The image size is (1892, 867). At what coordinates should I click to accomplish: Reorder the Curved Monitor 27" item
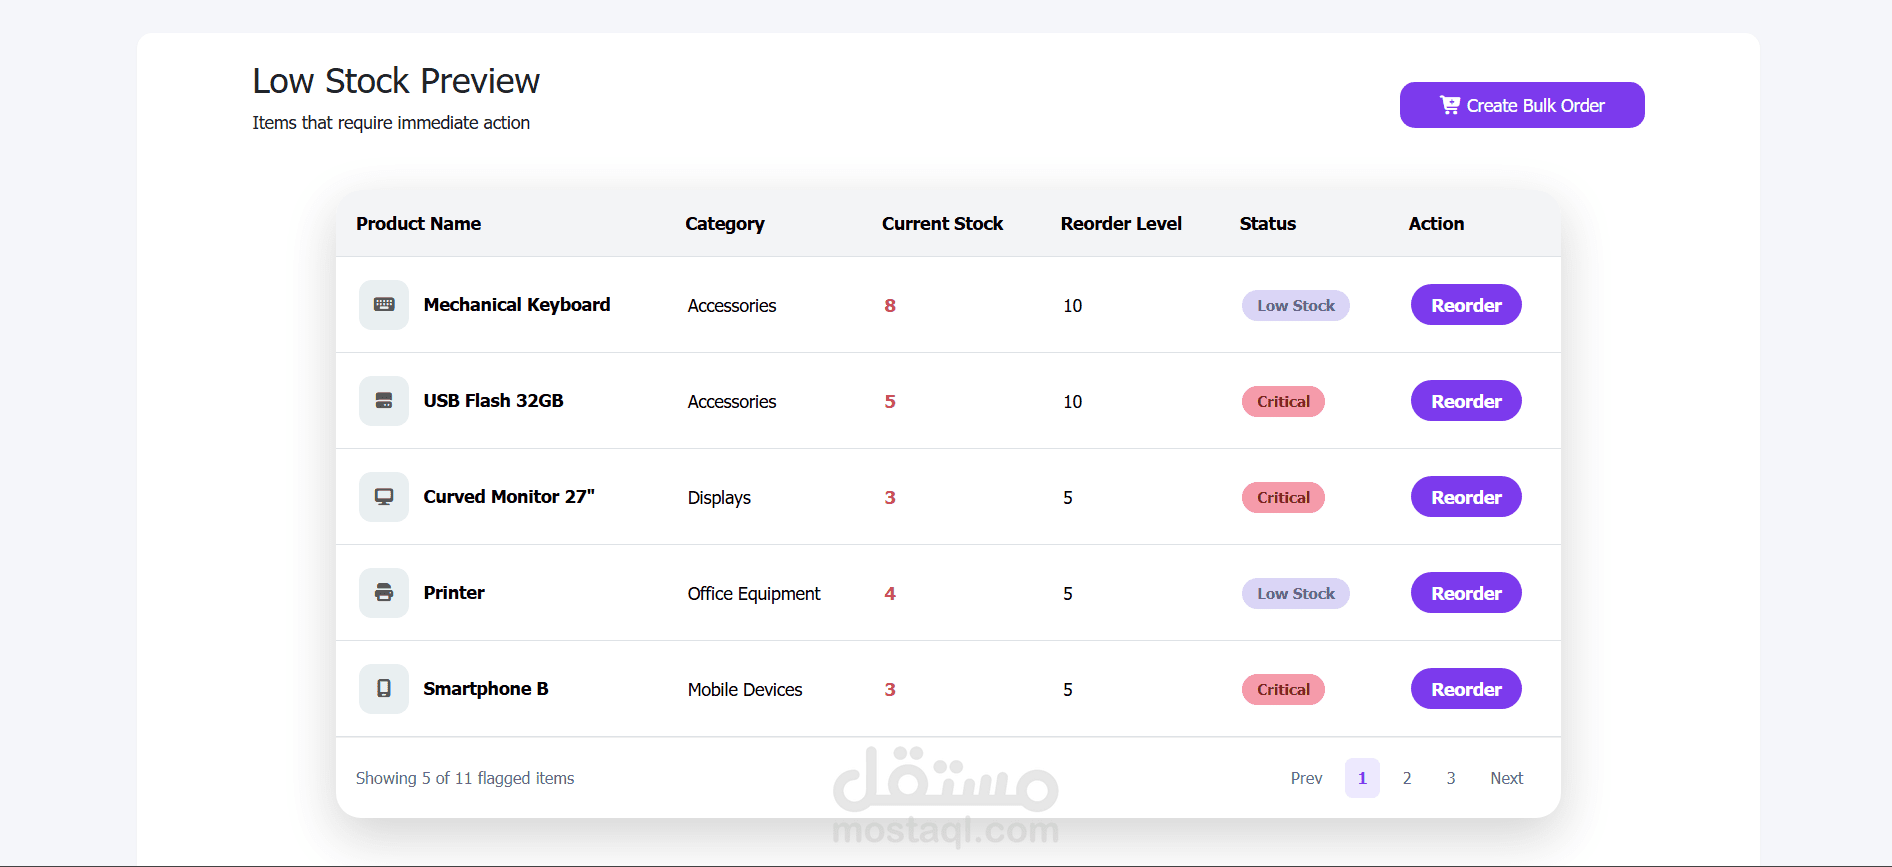[x=1466, y=497]
